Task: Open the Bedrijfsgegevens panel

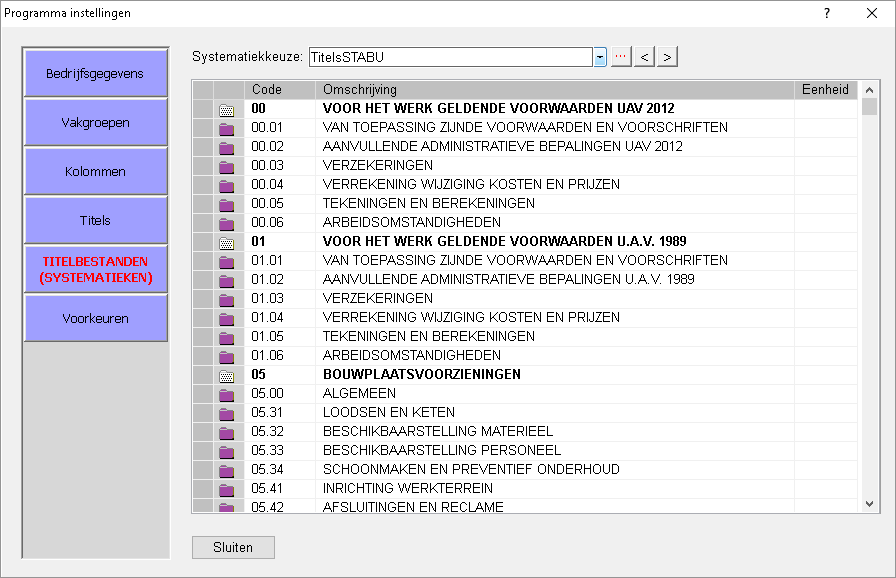Action: pyautogui.click(x=95, y=72)
